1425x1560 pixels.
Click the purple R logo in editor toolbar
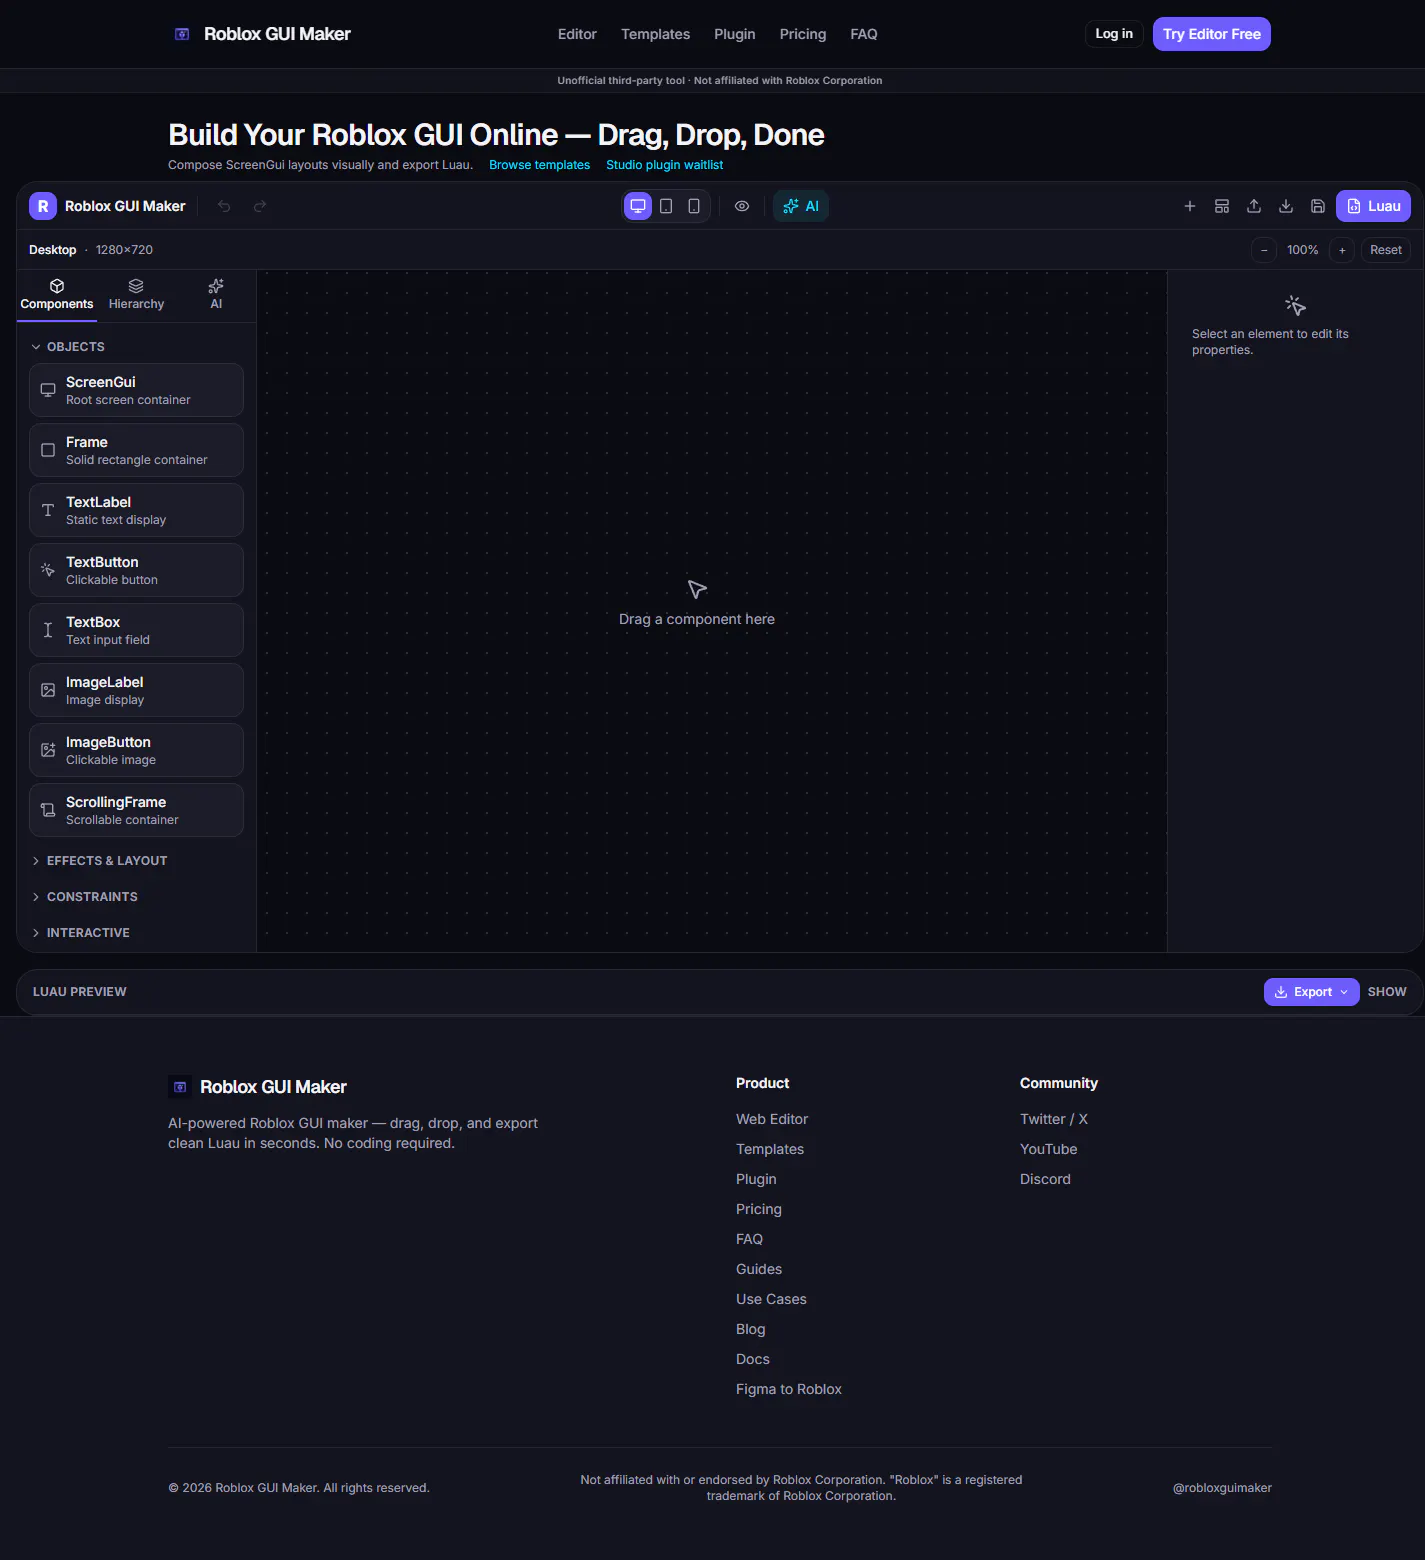click(43, 206)
